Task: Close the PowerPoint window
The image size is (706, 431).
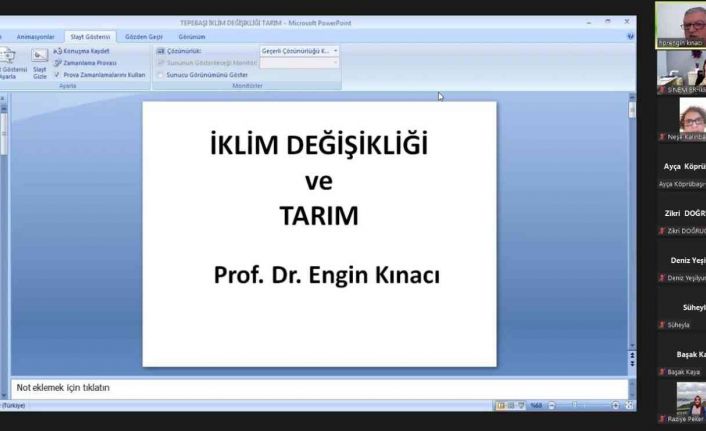Action: click(627, 22)
